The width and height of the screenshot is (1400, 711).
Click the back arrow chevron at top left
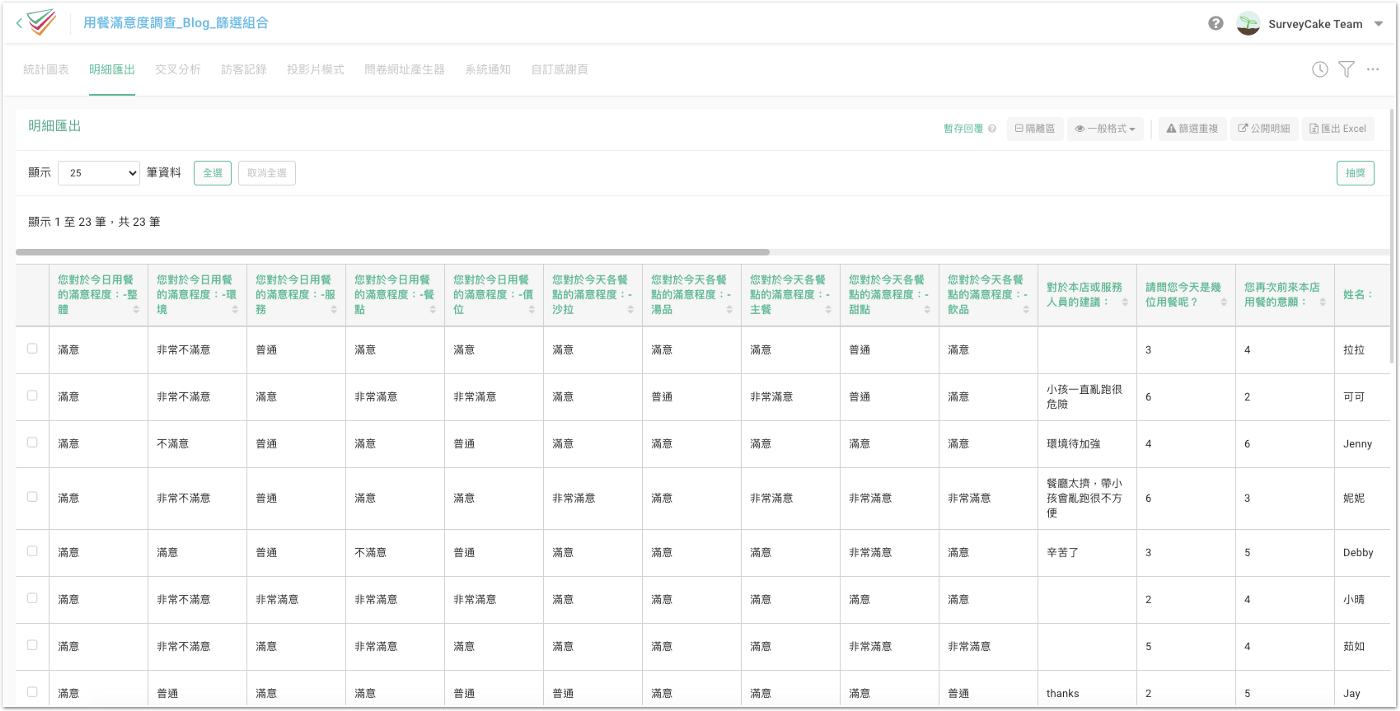tap(19, 23)
